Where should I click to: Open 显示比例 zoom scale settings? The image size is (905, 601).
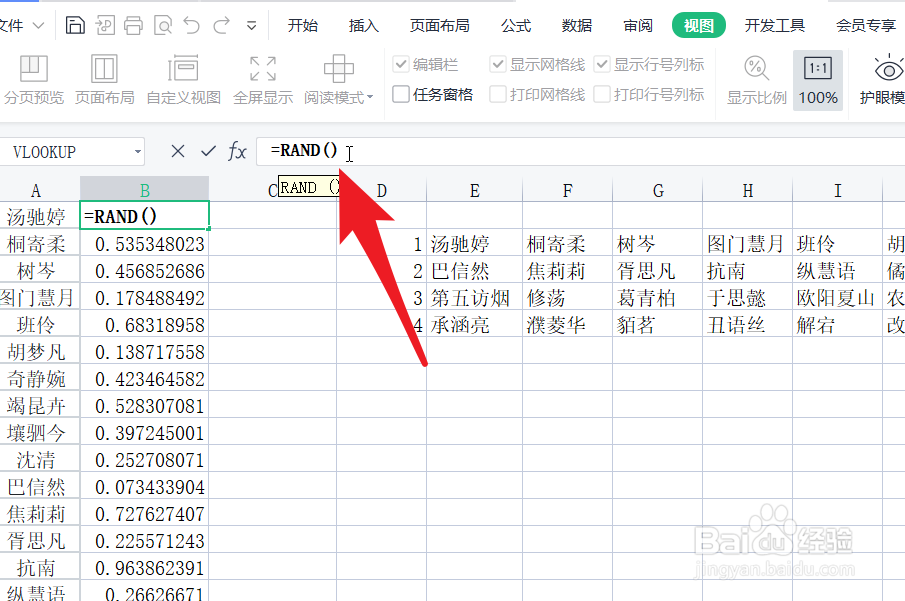click(755, 80)
